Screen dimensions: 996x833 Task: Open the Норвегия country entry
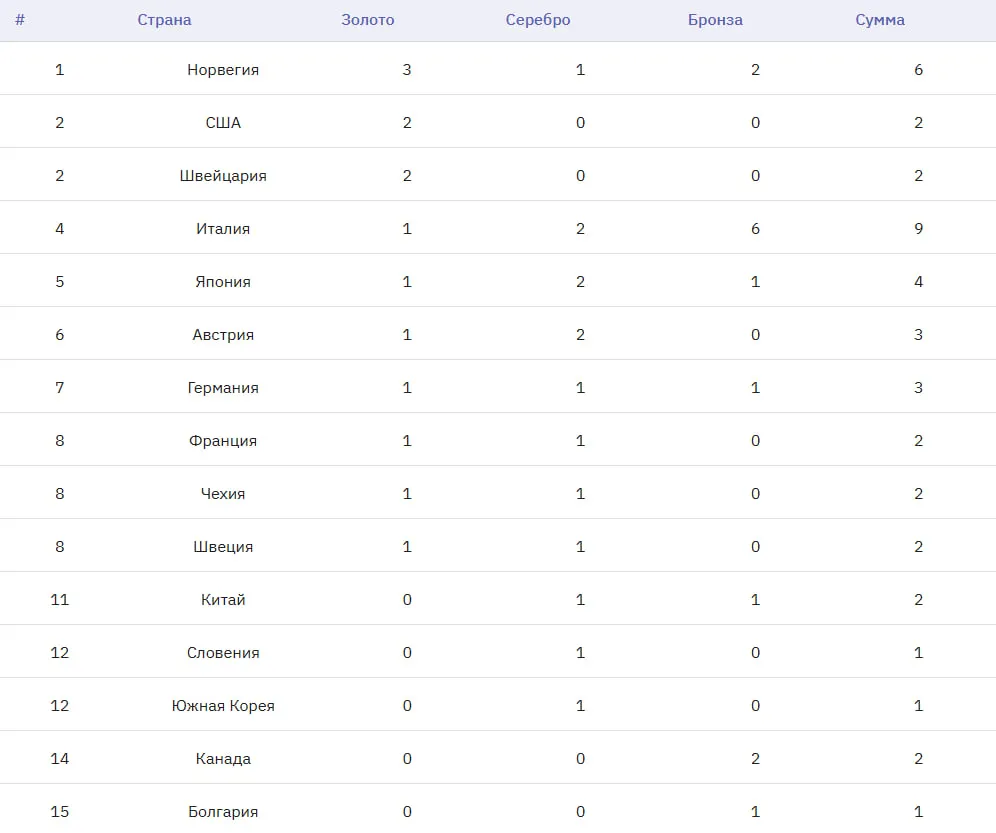click(x=223, y=70)
